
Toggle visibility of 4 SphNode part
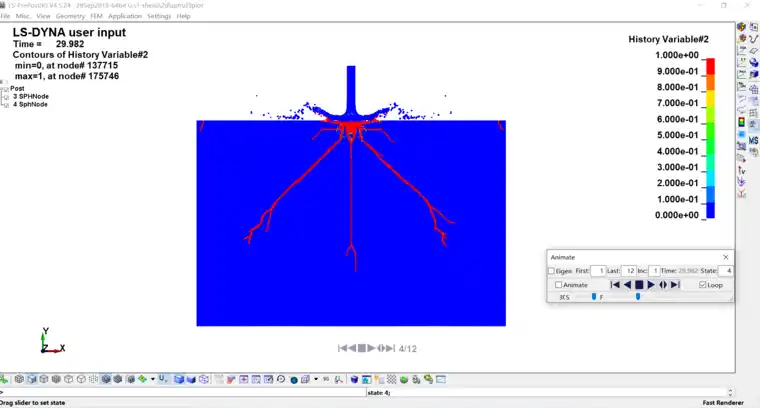(6, 104)
